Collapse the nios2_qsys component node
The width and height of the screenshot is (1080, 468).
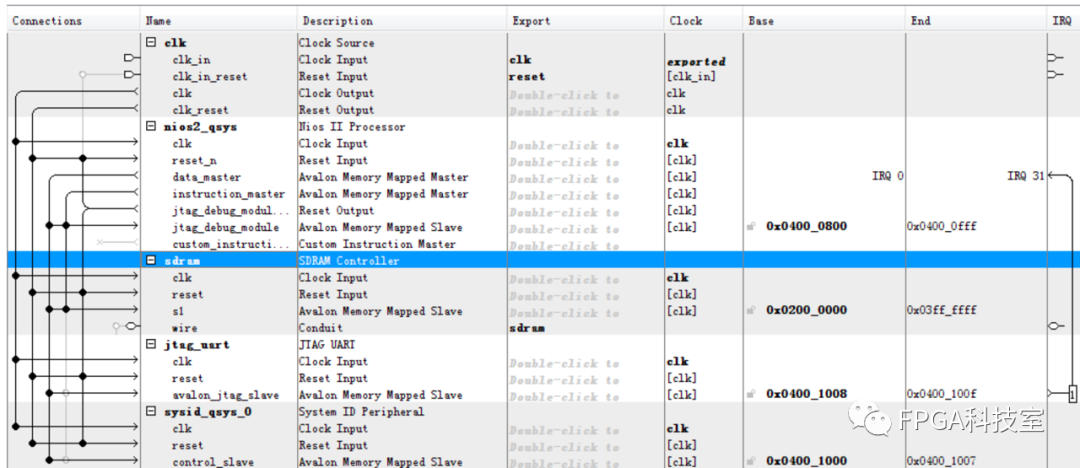[x=152, y=127]
